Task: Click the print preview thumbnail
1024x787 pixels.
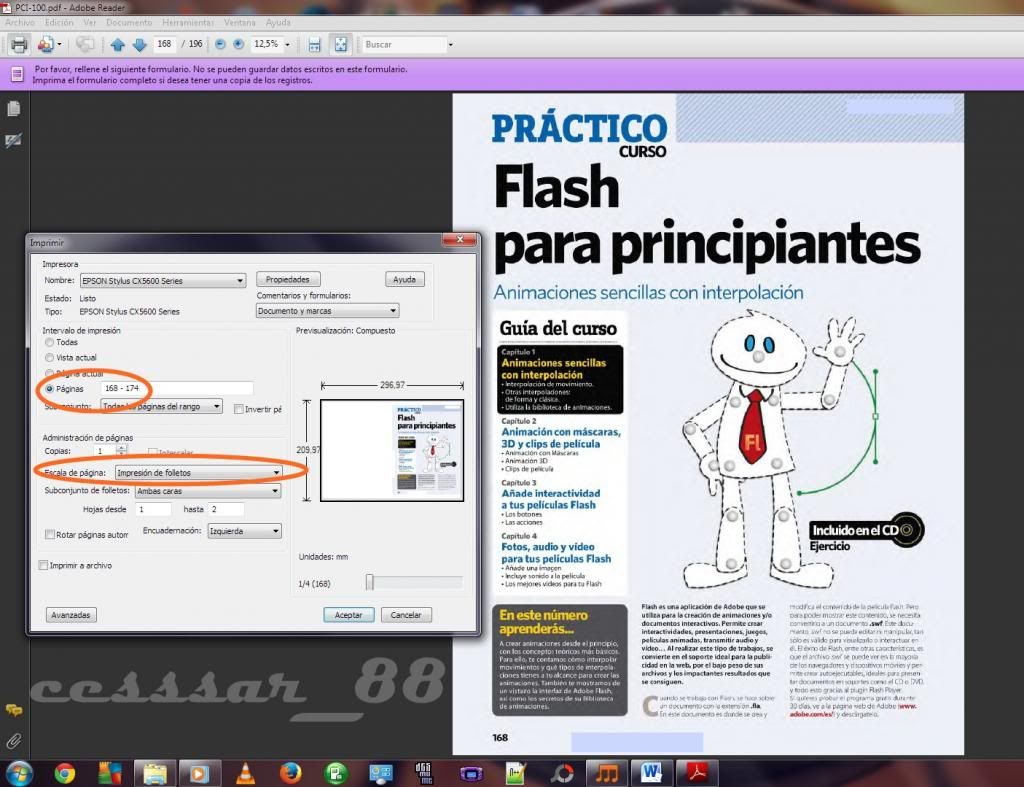Action: point(392,451)
